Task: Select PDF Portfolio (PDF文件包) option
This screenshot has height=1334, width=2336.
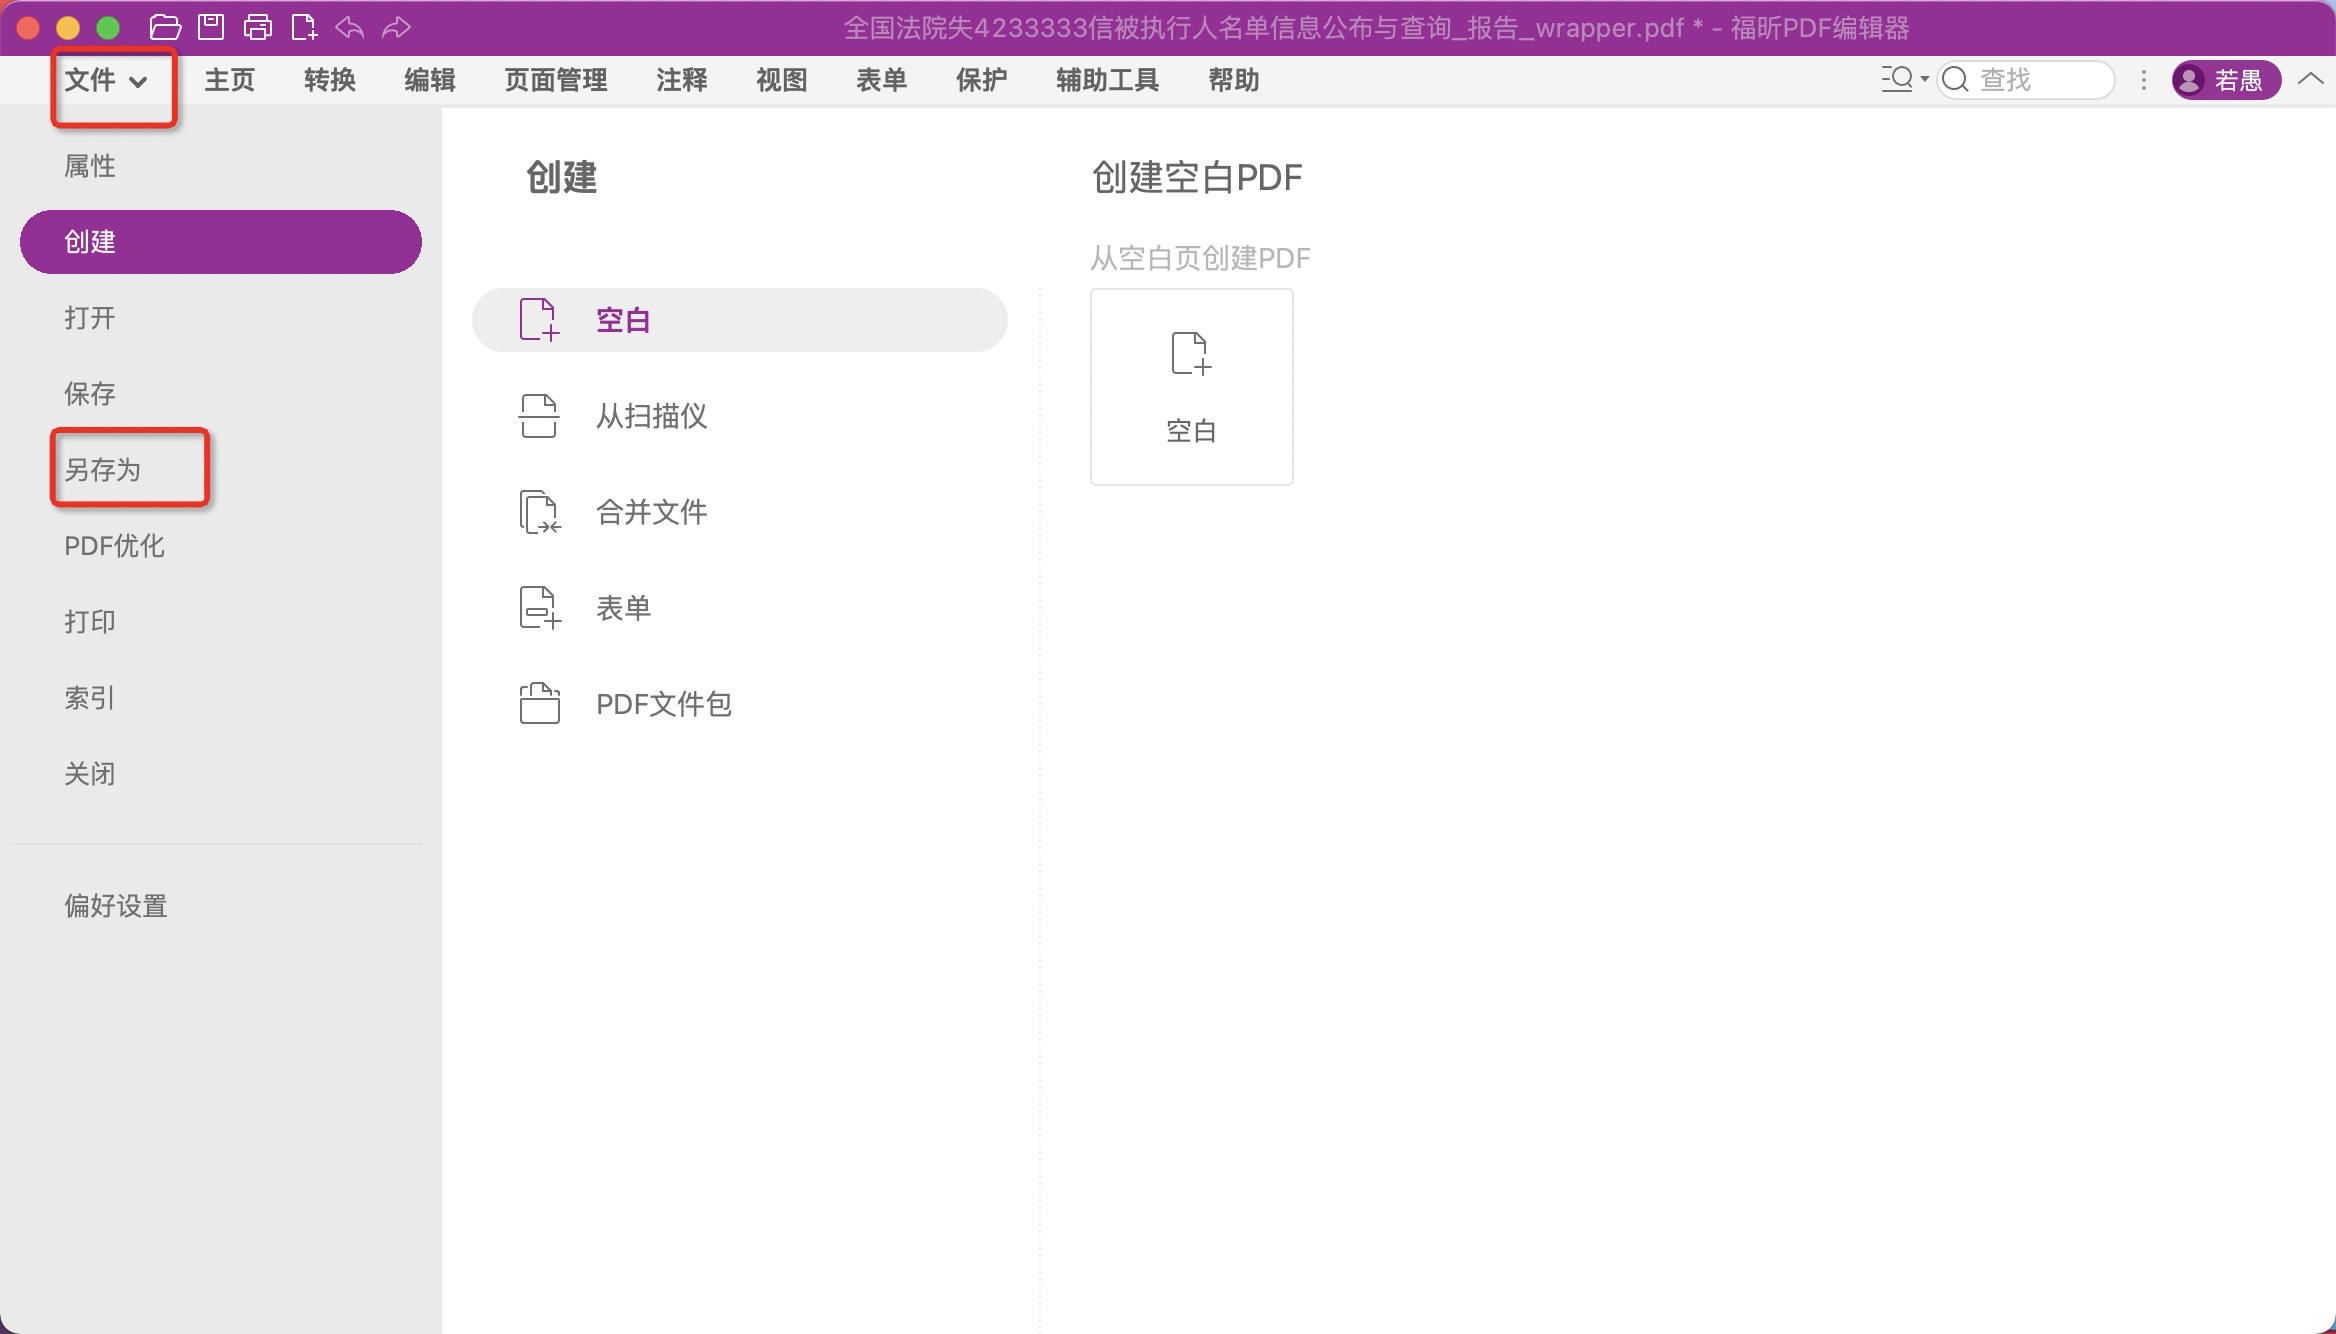Action: coord(663,704)
